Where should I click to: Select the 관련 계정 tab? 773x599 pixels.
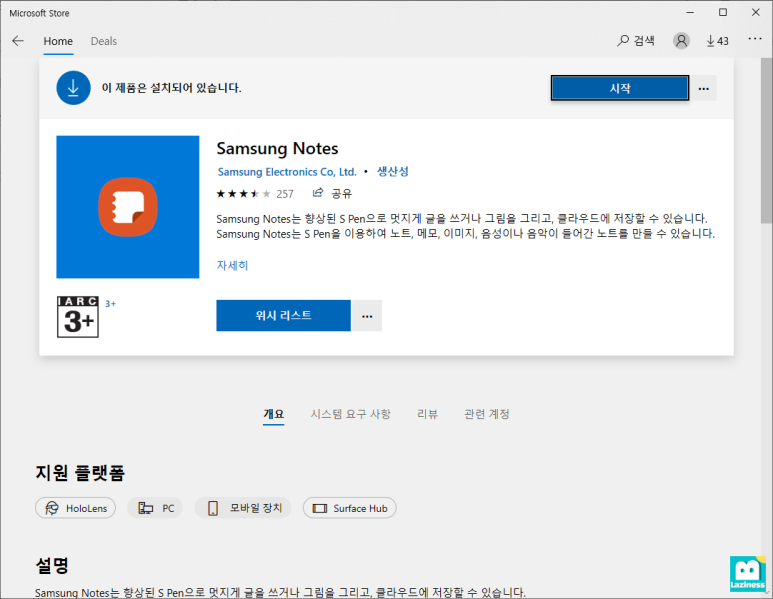[x=487, y=414]
